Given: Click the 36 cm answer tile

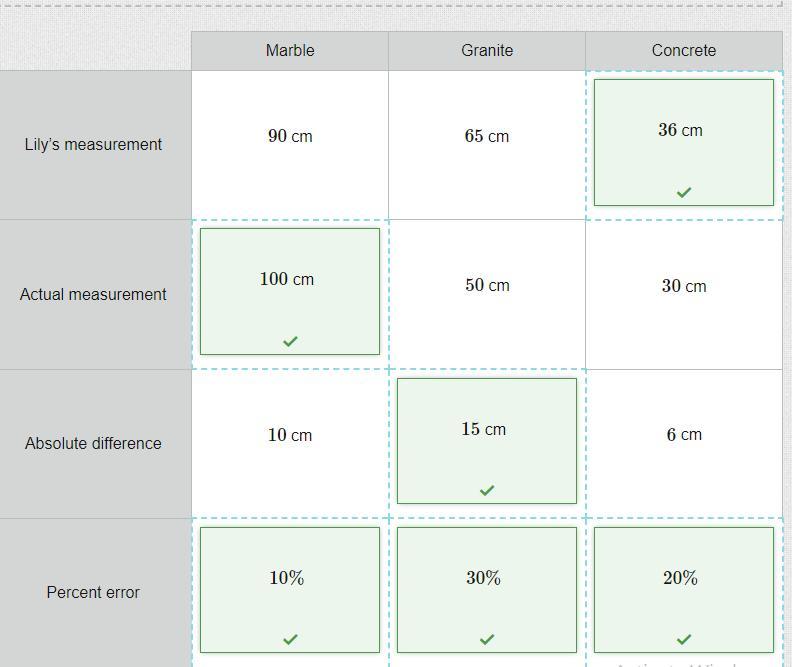Looking at the screenshot, I should tap(684, 142).
